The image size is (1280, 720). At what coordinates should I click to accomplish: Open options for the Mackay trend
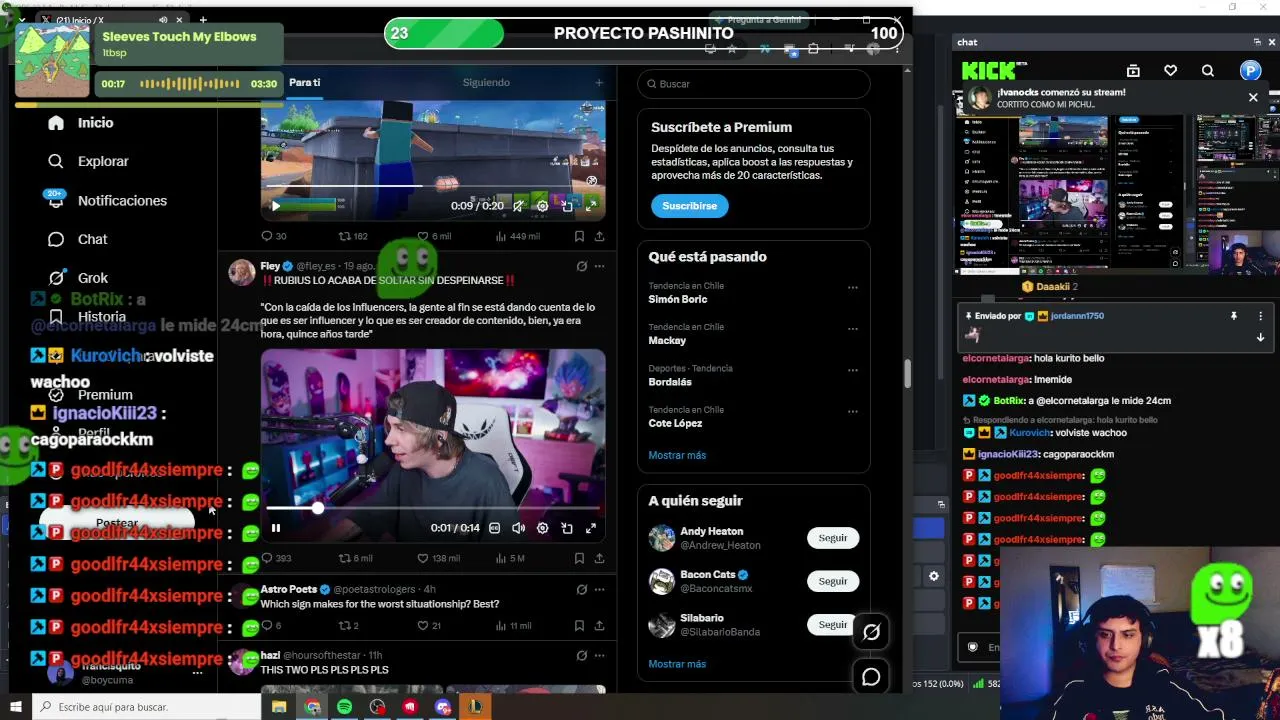[x=853, y=329]
